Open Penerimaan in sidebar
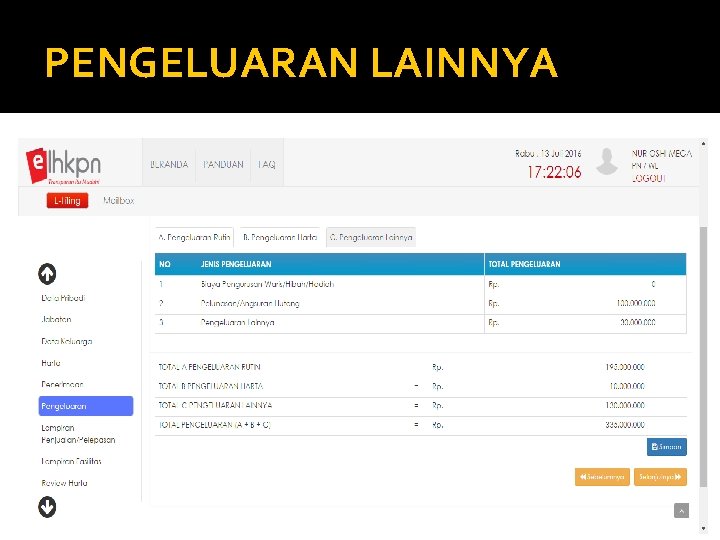Image resolution: width=720 pixels, height=540 pixels. point(62,384)
